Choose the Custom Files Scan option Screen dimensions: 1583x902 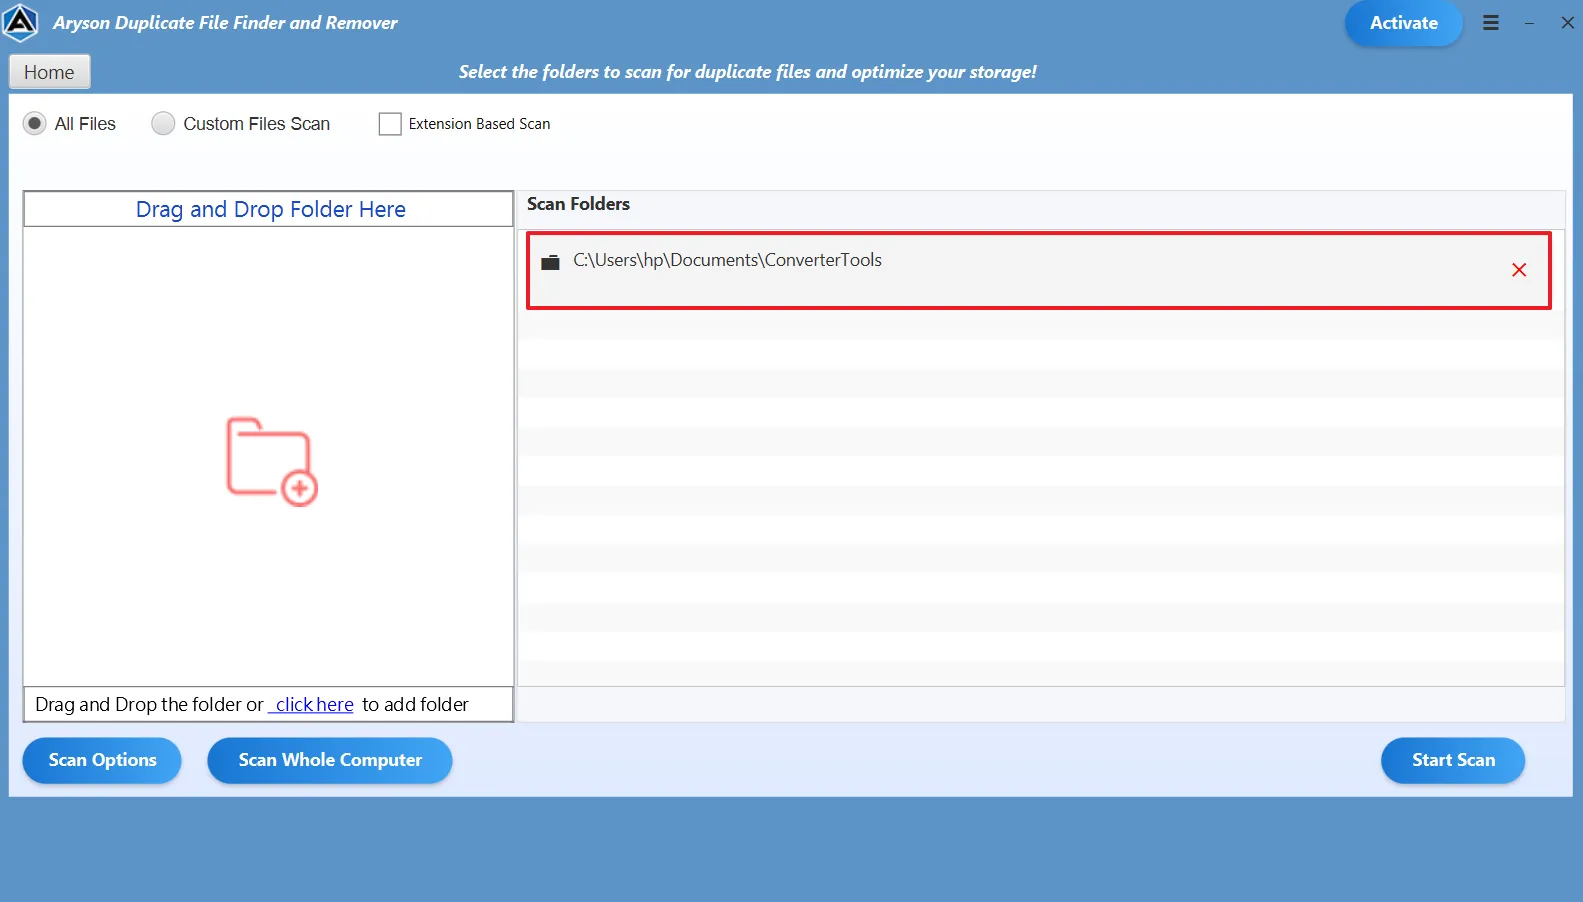163,124
